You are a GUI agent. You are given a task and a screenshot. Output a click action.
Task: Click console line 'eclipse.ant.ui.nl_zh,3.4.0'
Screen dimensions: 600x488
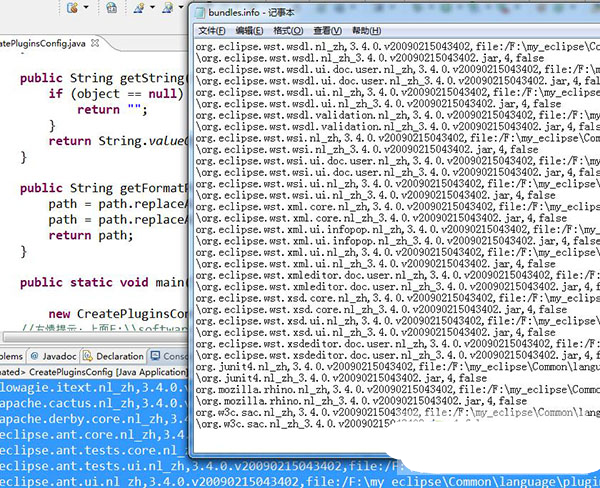pos(300,481)
